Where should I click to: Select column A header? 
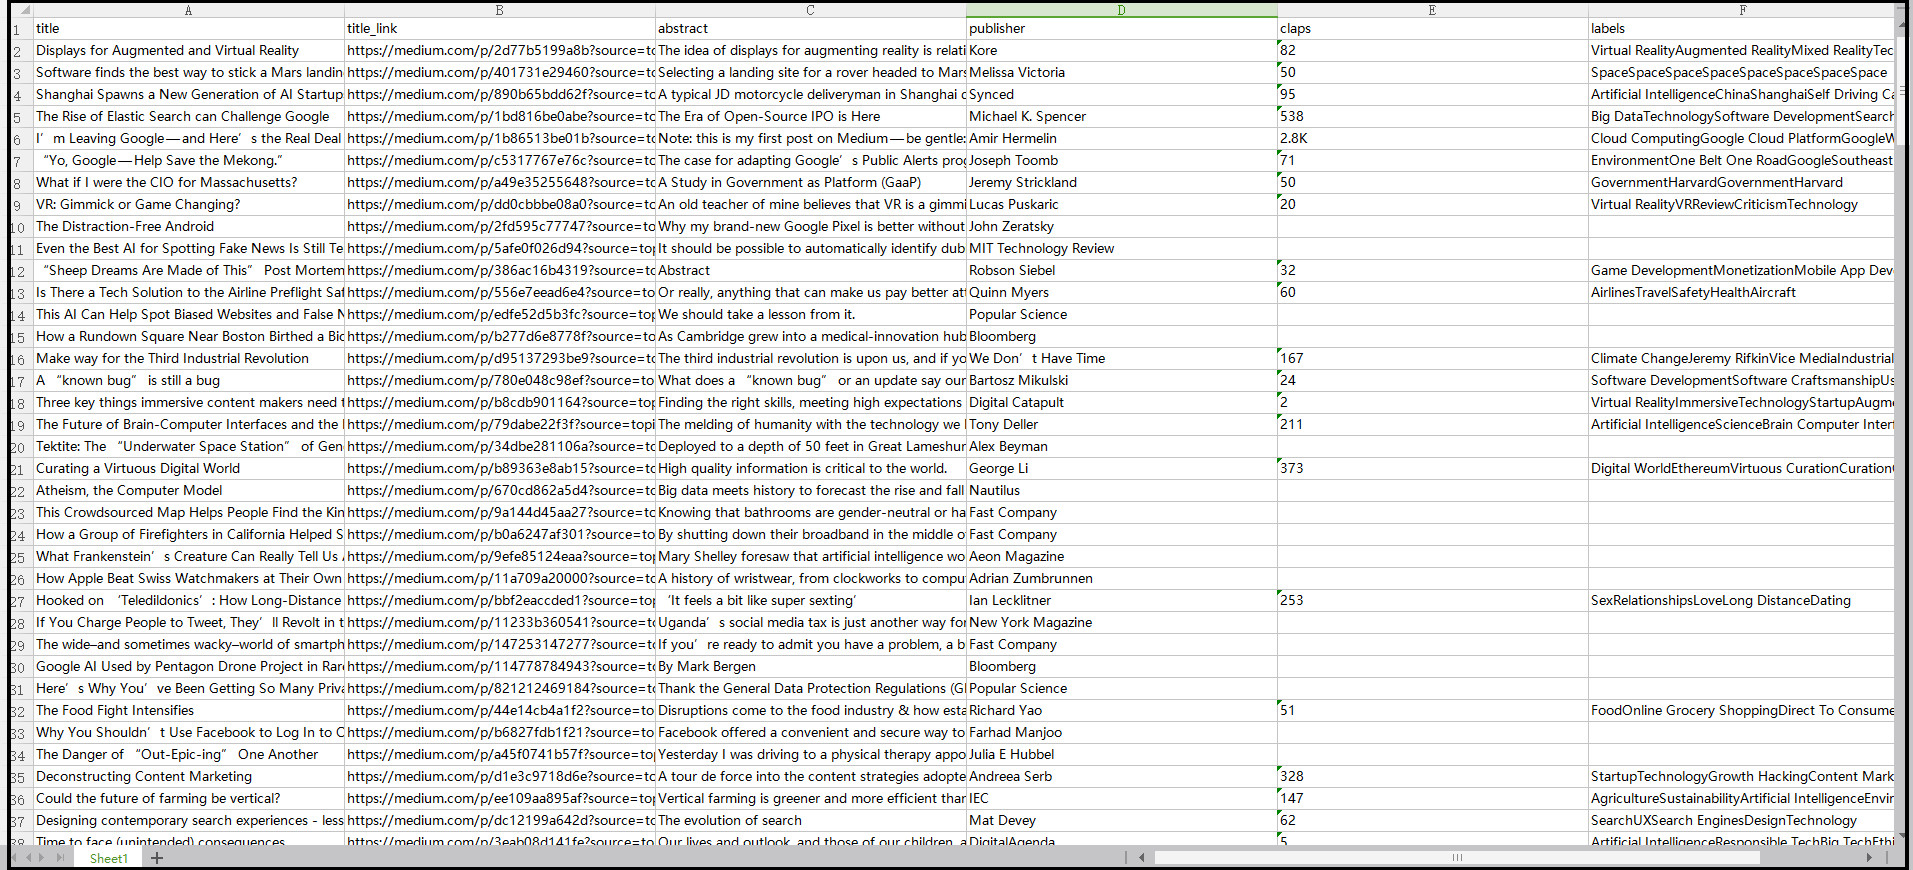tap(188, 10)
